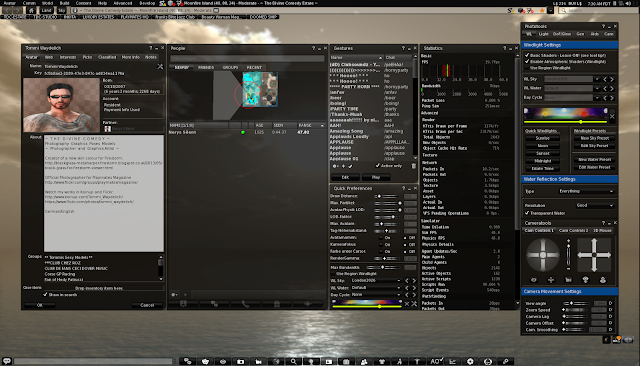Adjust Draw Distance slider in Quick Preferences
This screenshot has height=366, width=640.
(x=388, y=196)
